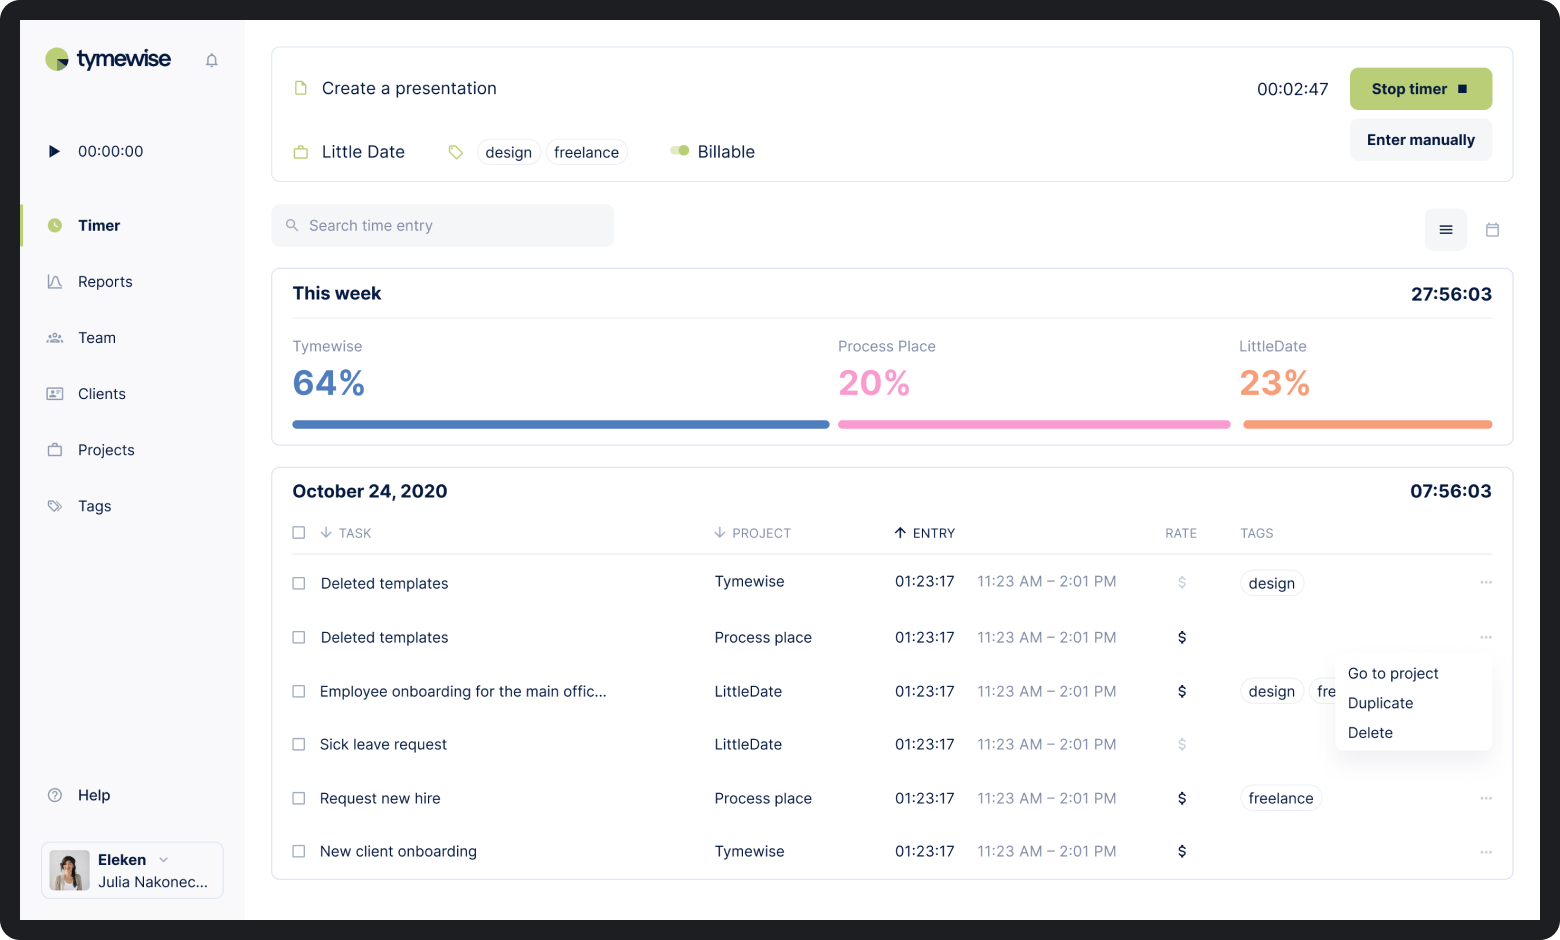The height and width of the screenshot is (940, 1560).
Task: Choose Duplicate from the context menu
Action: 1380,703
